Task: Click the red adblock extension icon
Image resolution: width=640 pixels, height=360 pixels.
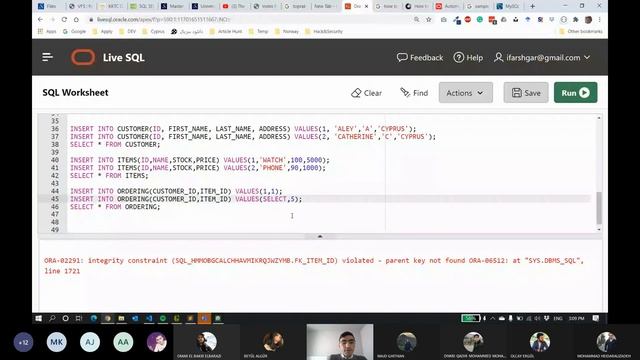Action: pyautogui.click(x=468, y=19)
